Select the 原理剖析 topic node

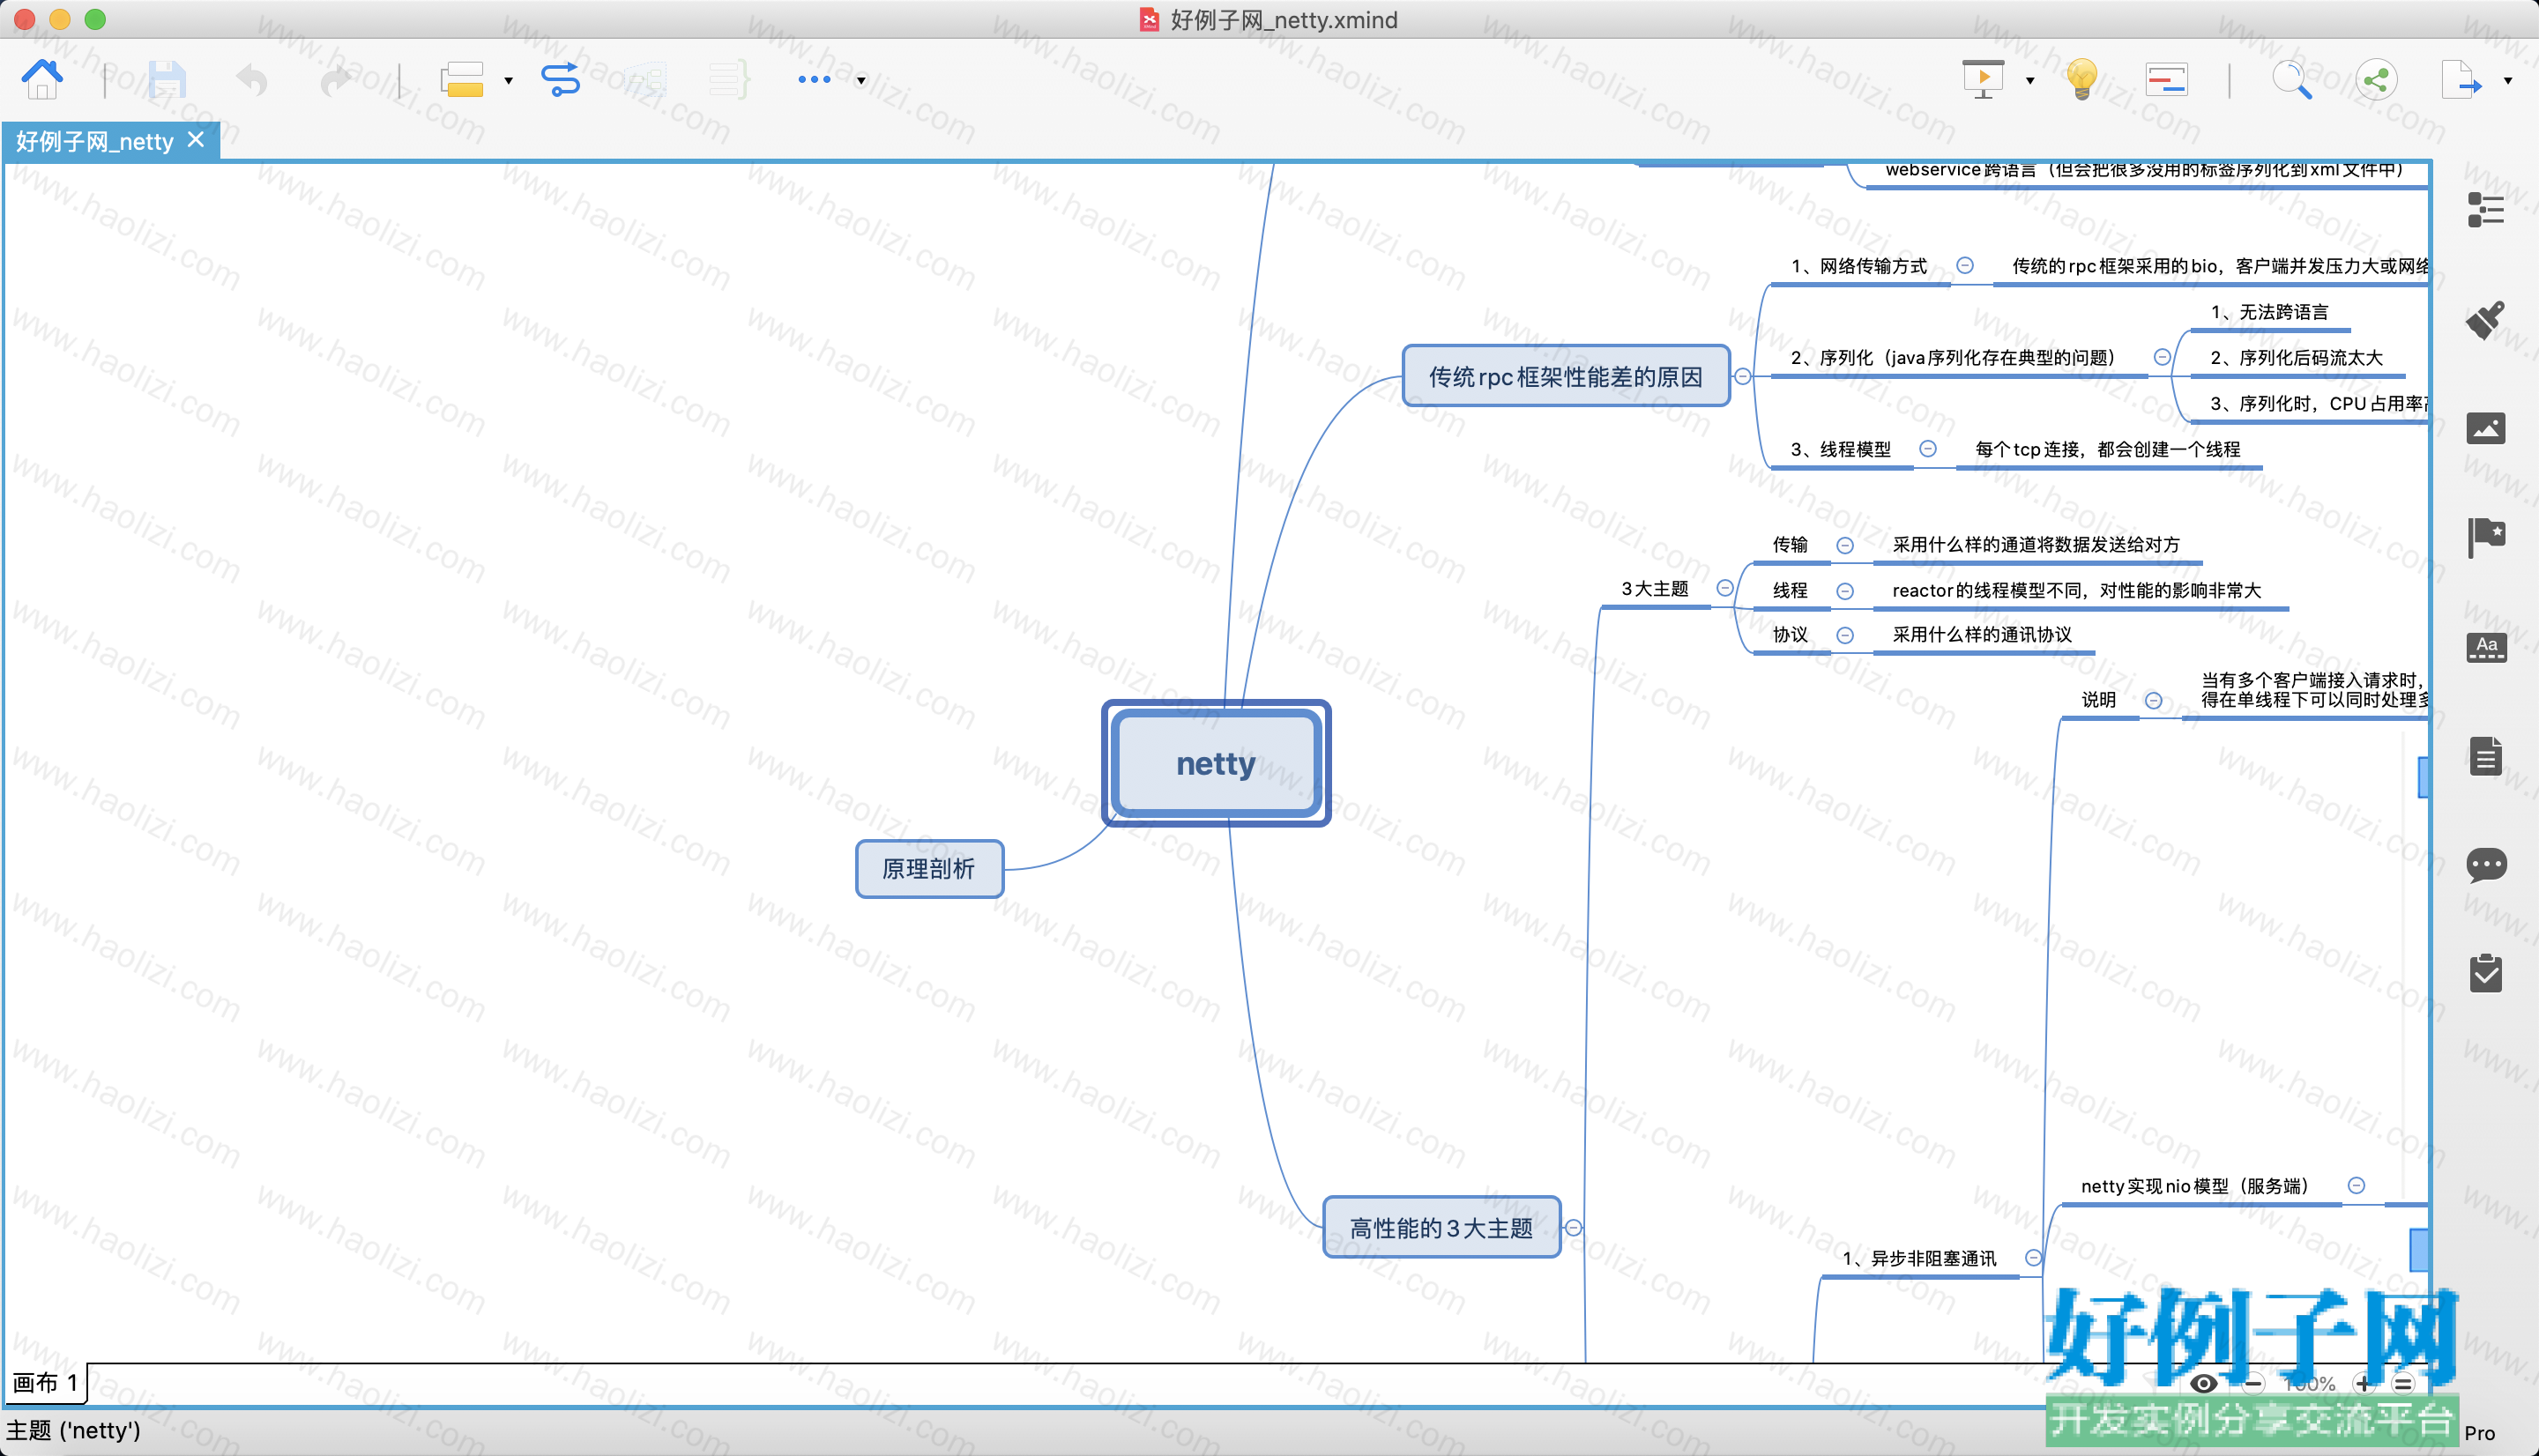pos(929,869)
